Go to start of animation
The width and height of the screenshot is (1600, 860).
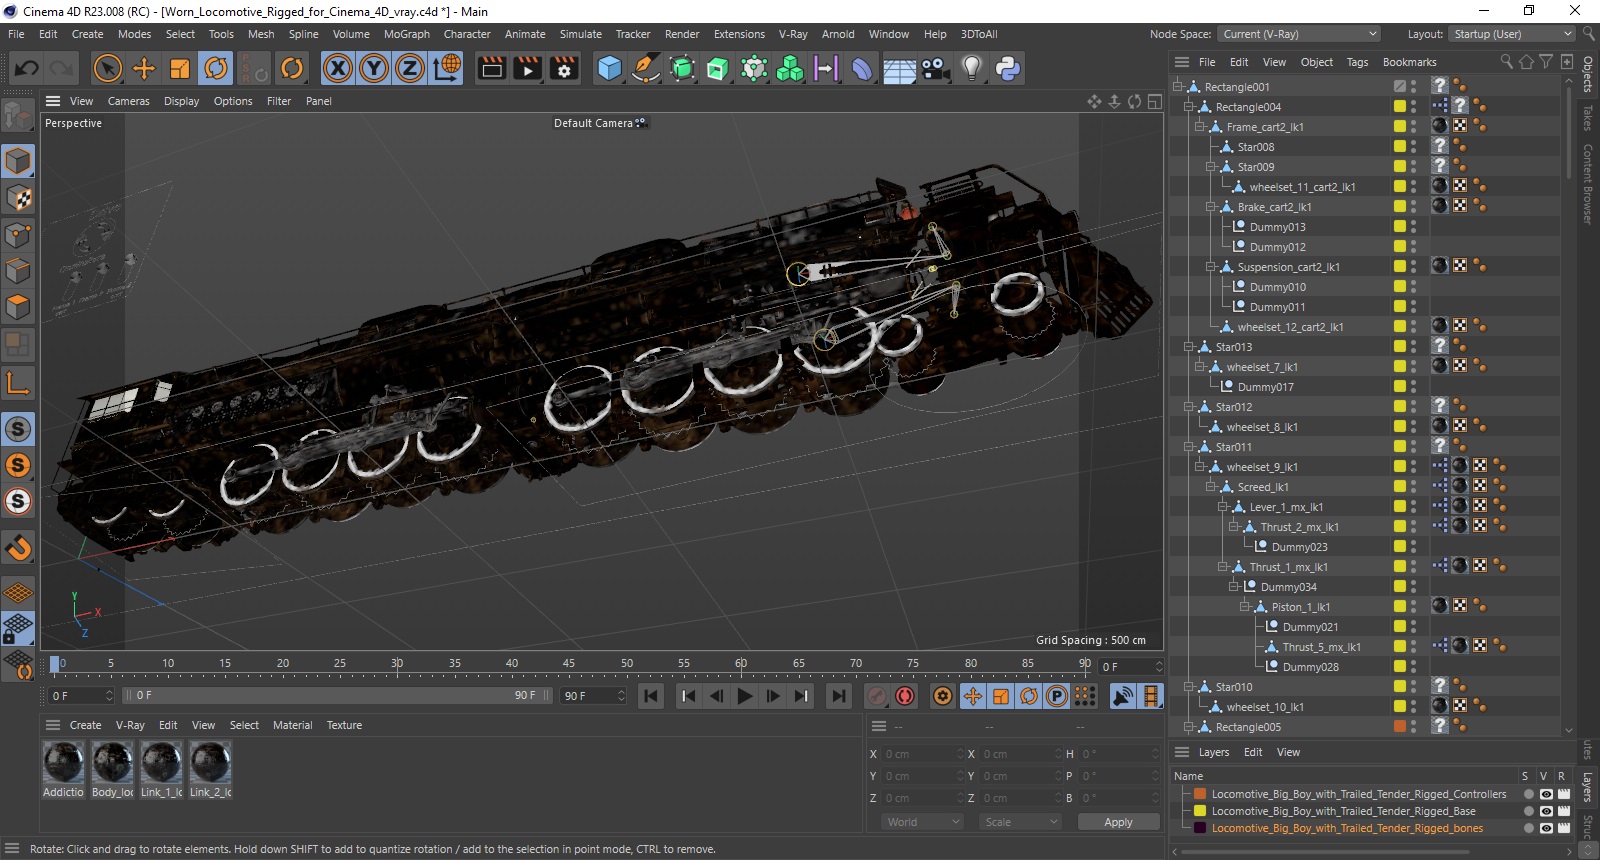650,696
